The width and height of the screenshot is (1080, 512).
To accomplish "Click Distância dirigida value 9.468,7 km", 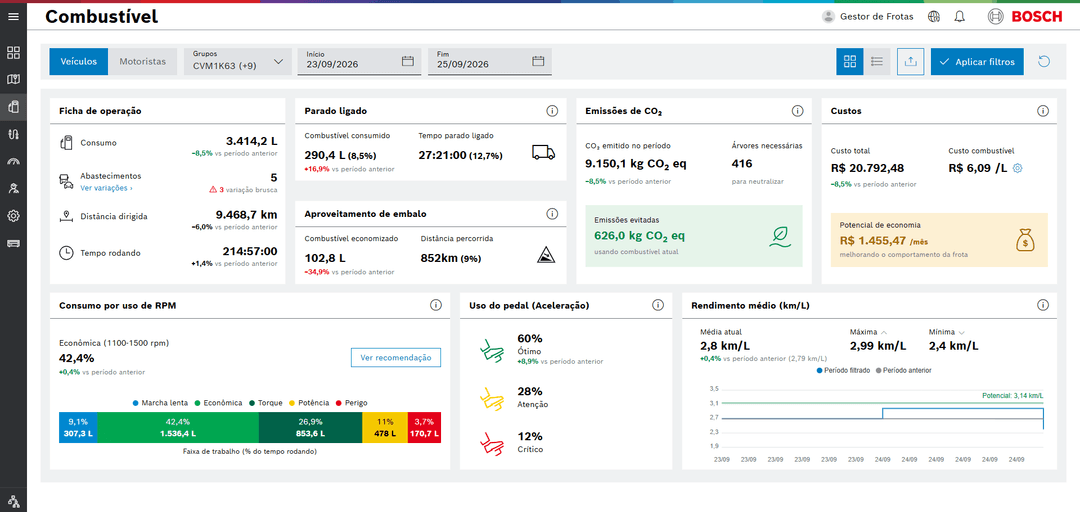I will pyautogui.click(x=247, y=214).
